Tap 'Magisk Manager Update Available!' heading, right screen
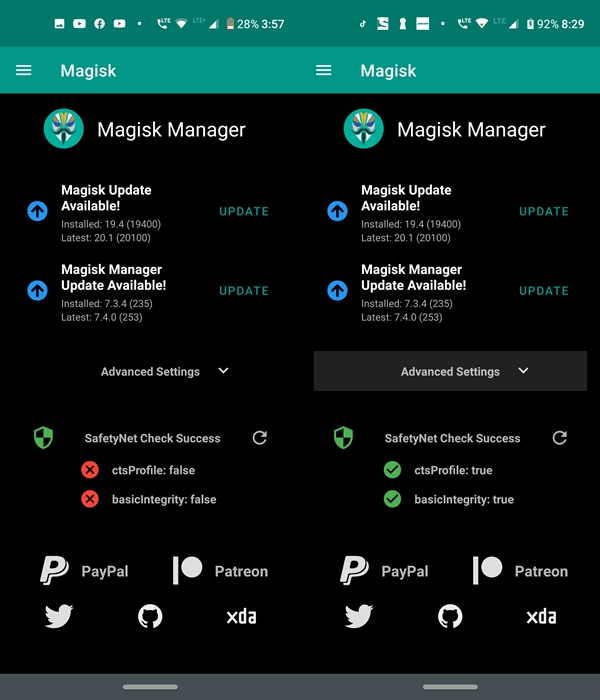This screenshot has height=700, width=600. [x=413, y=277]
